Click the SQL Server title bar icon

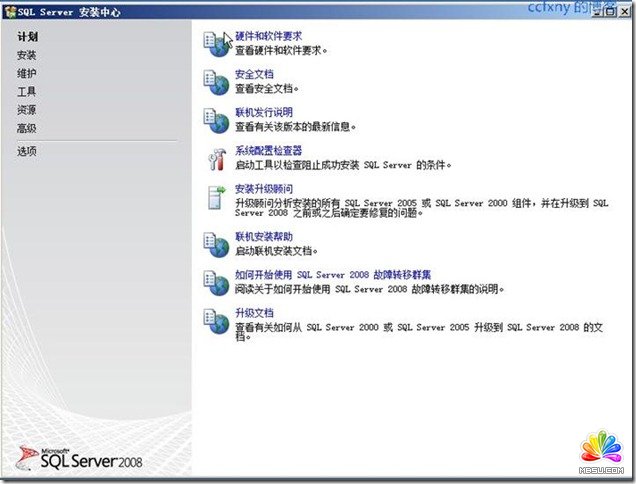[10, 9]
